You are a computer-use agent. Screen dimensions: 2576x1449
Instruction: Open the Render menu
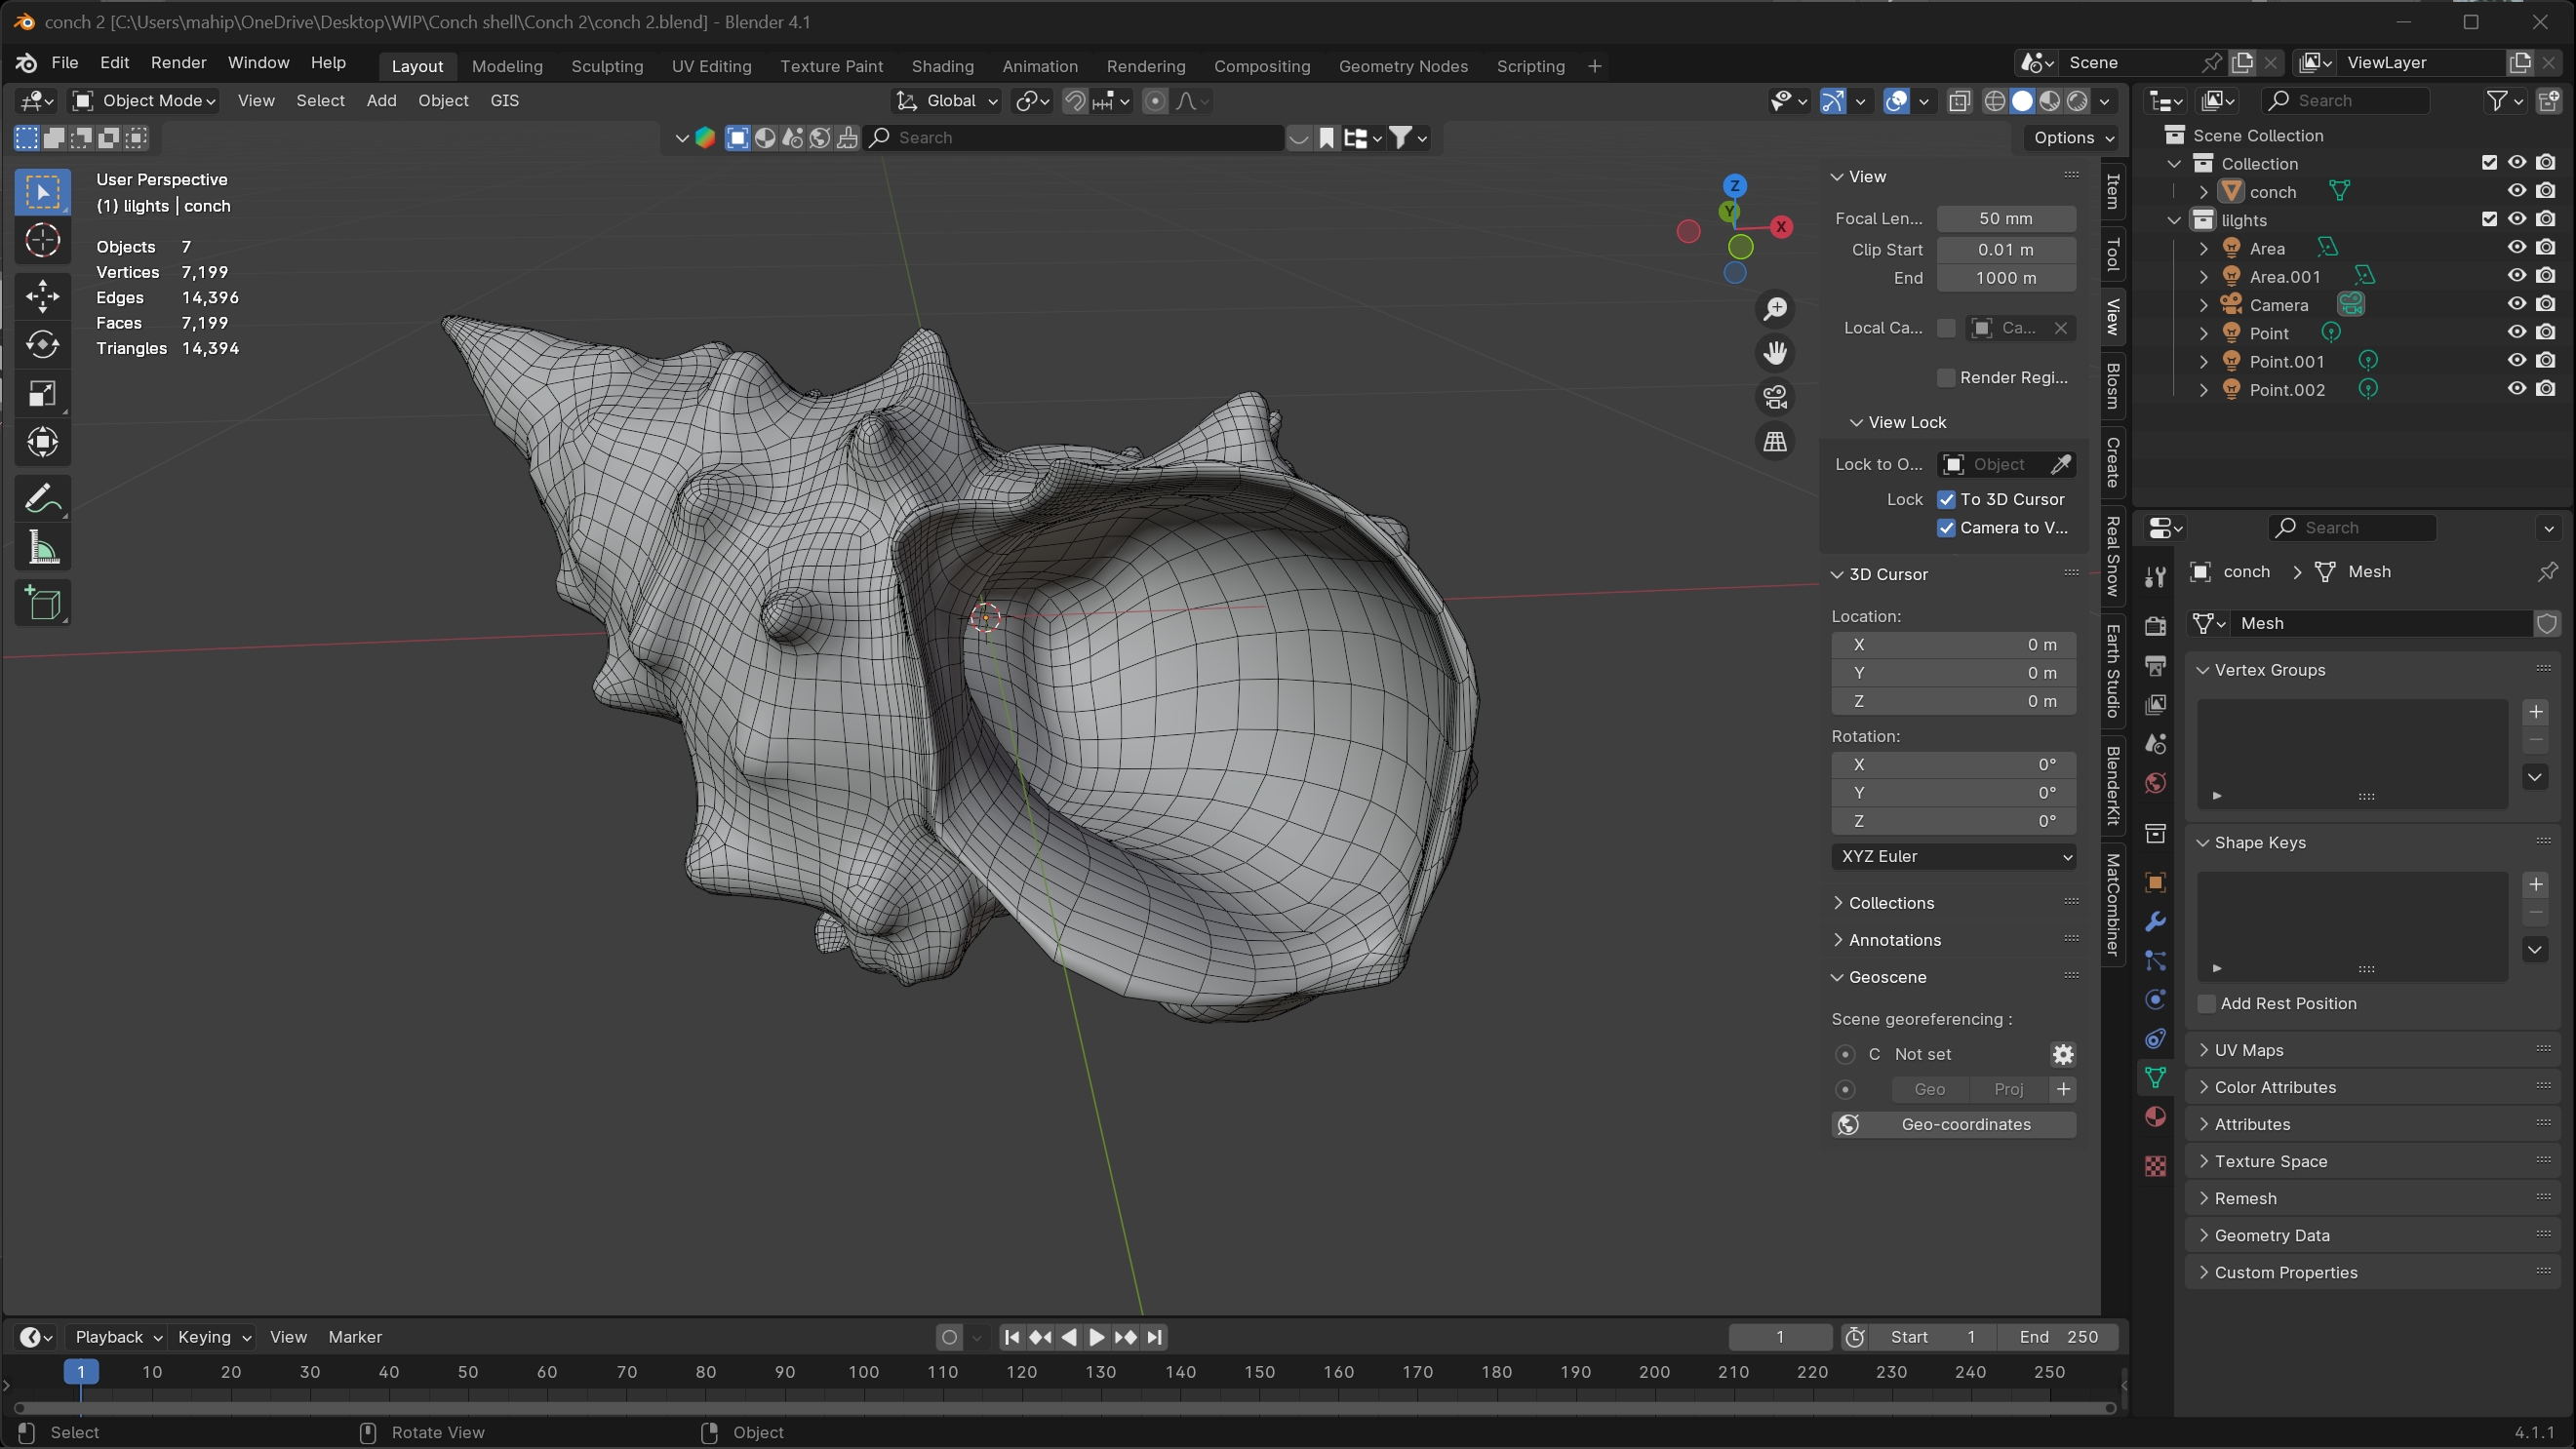178,62
